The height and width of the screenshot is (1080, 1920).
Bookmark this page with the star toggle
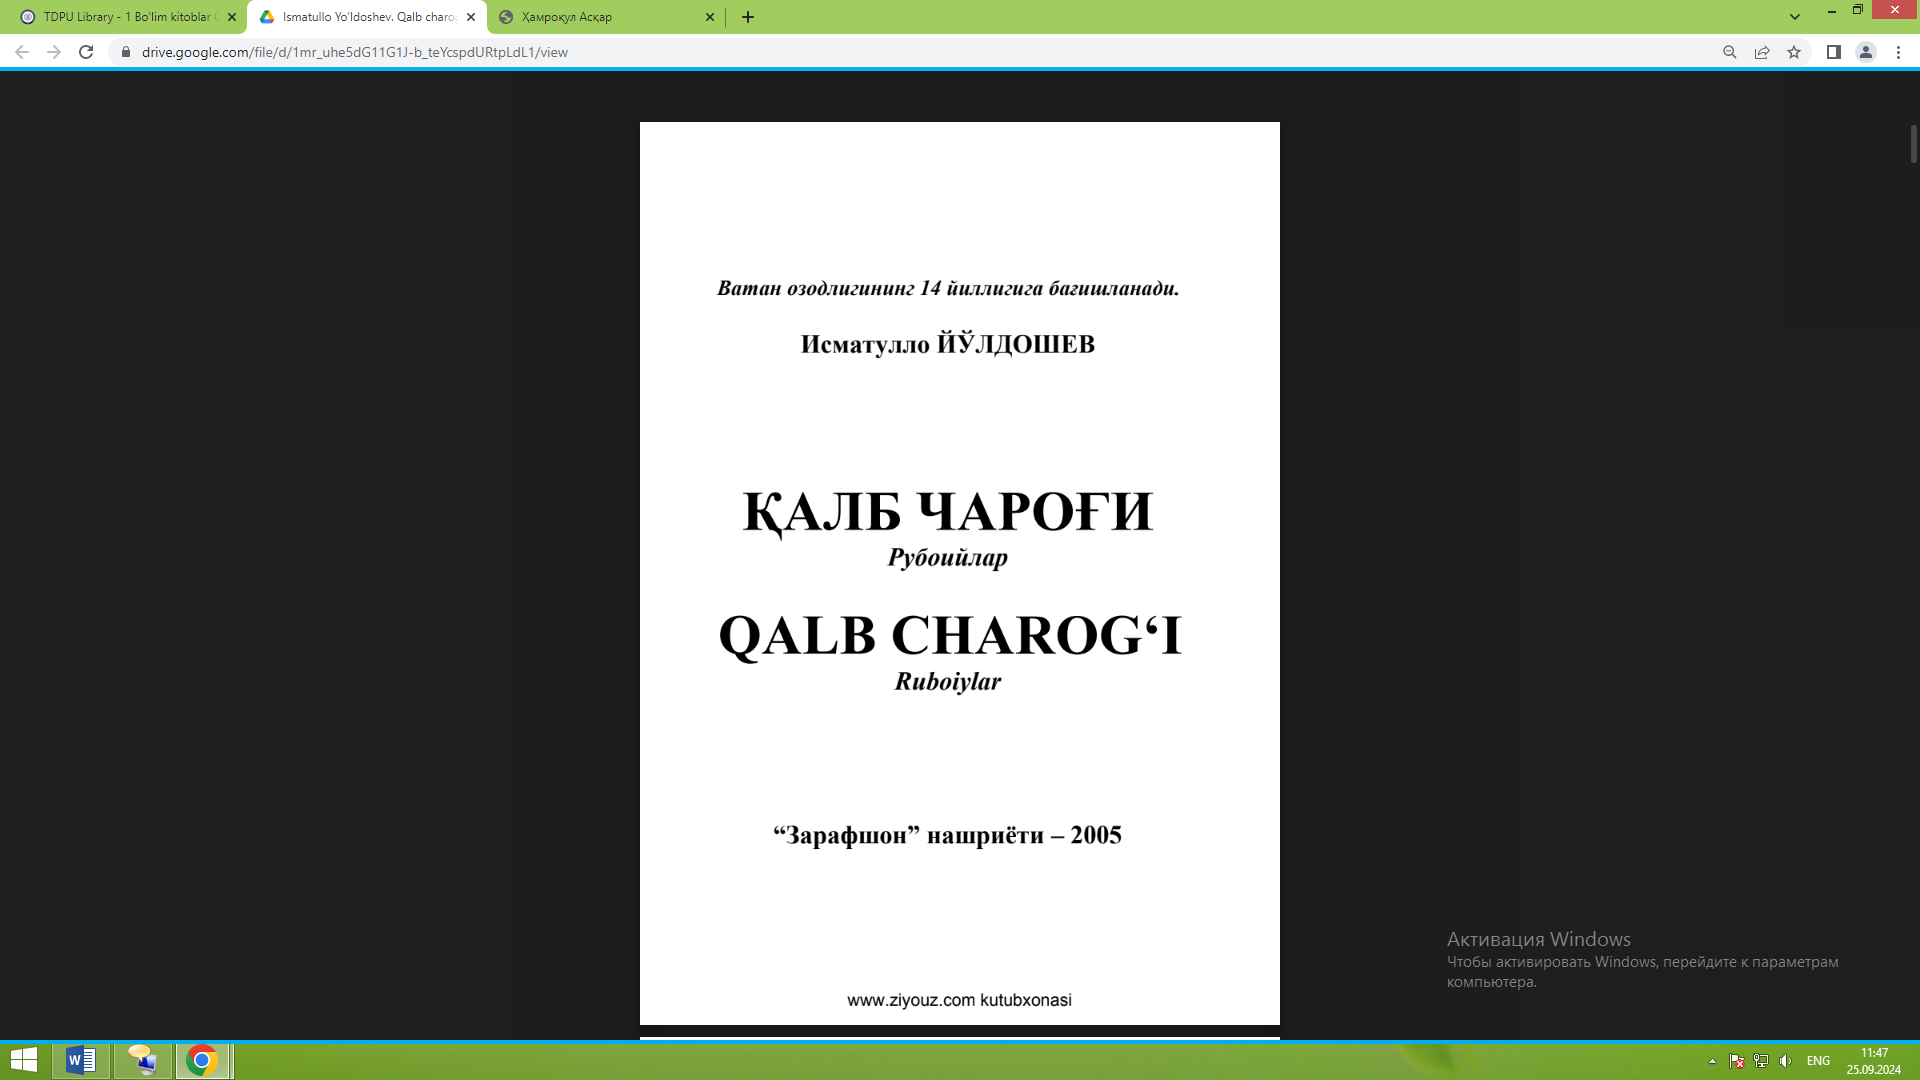point(1793,52)
